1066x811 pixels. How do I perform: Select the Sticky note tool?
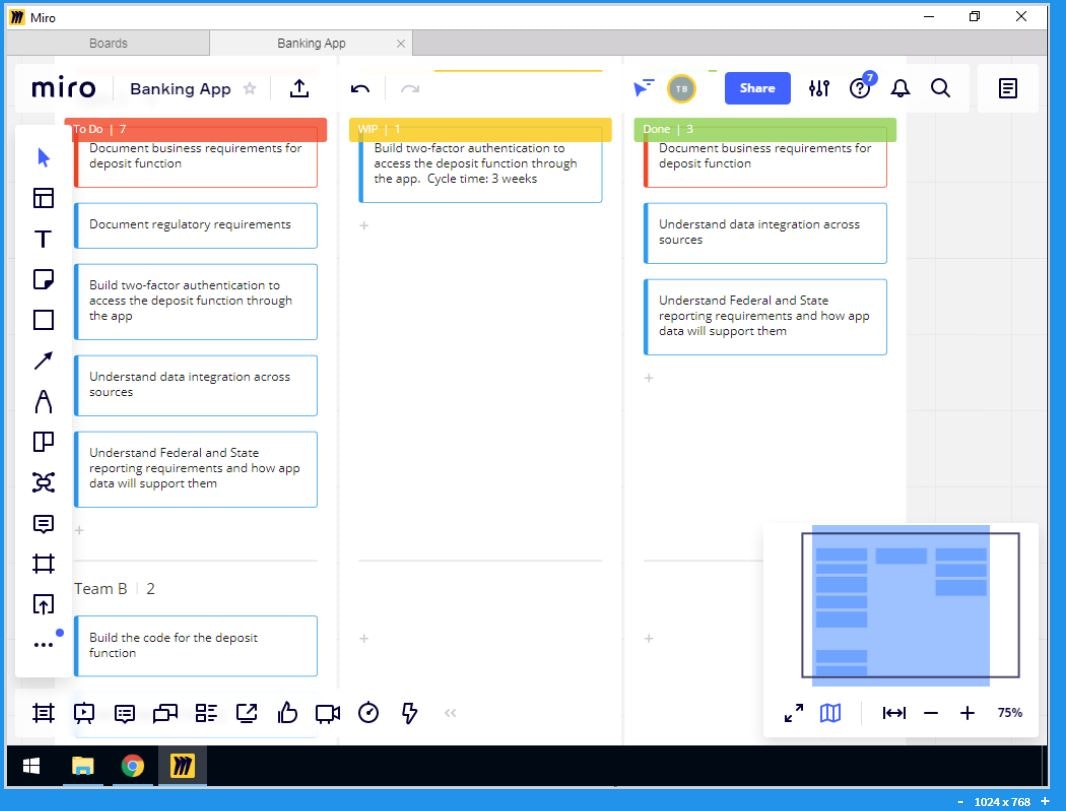(44, 279)
